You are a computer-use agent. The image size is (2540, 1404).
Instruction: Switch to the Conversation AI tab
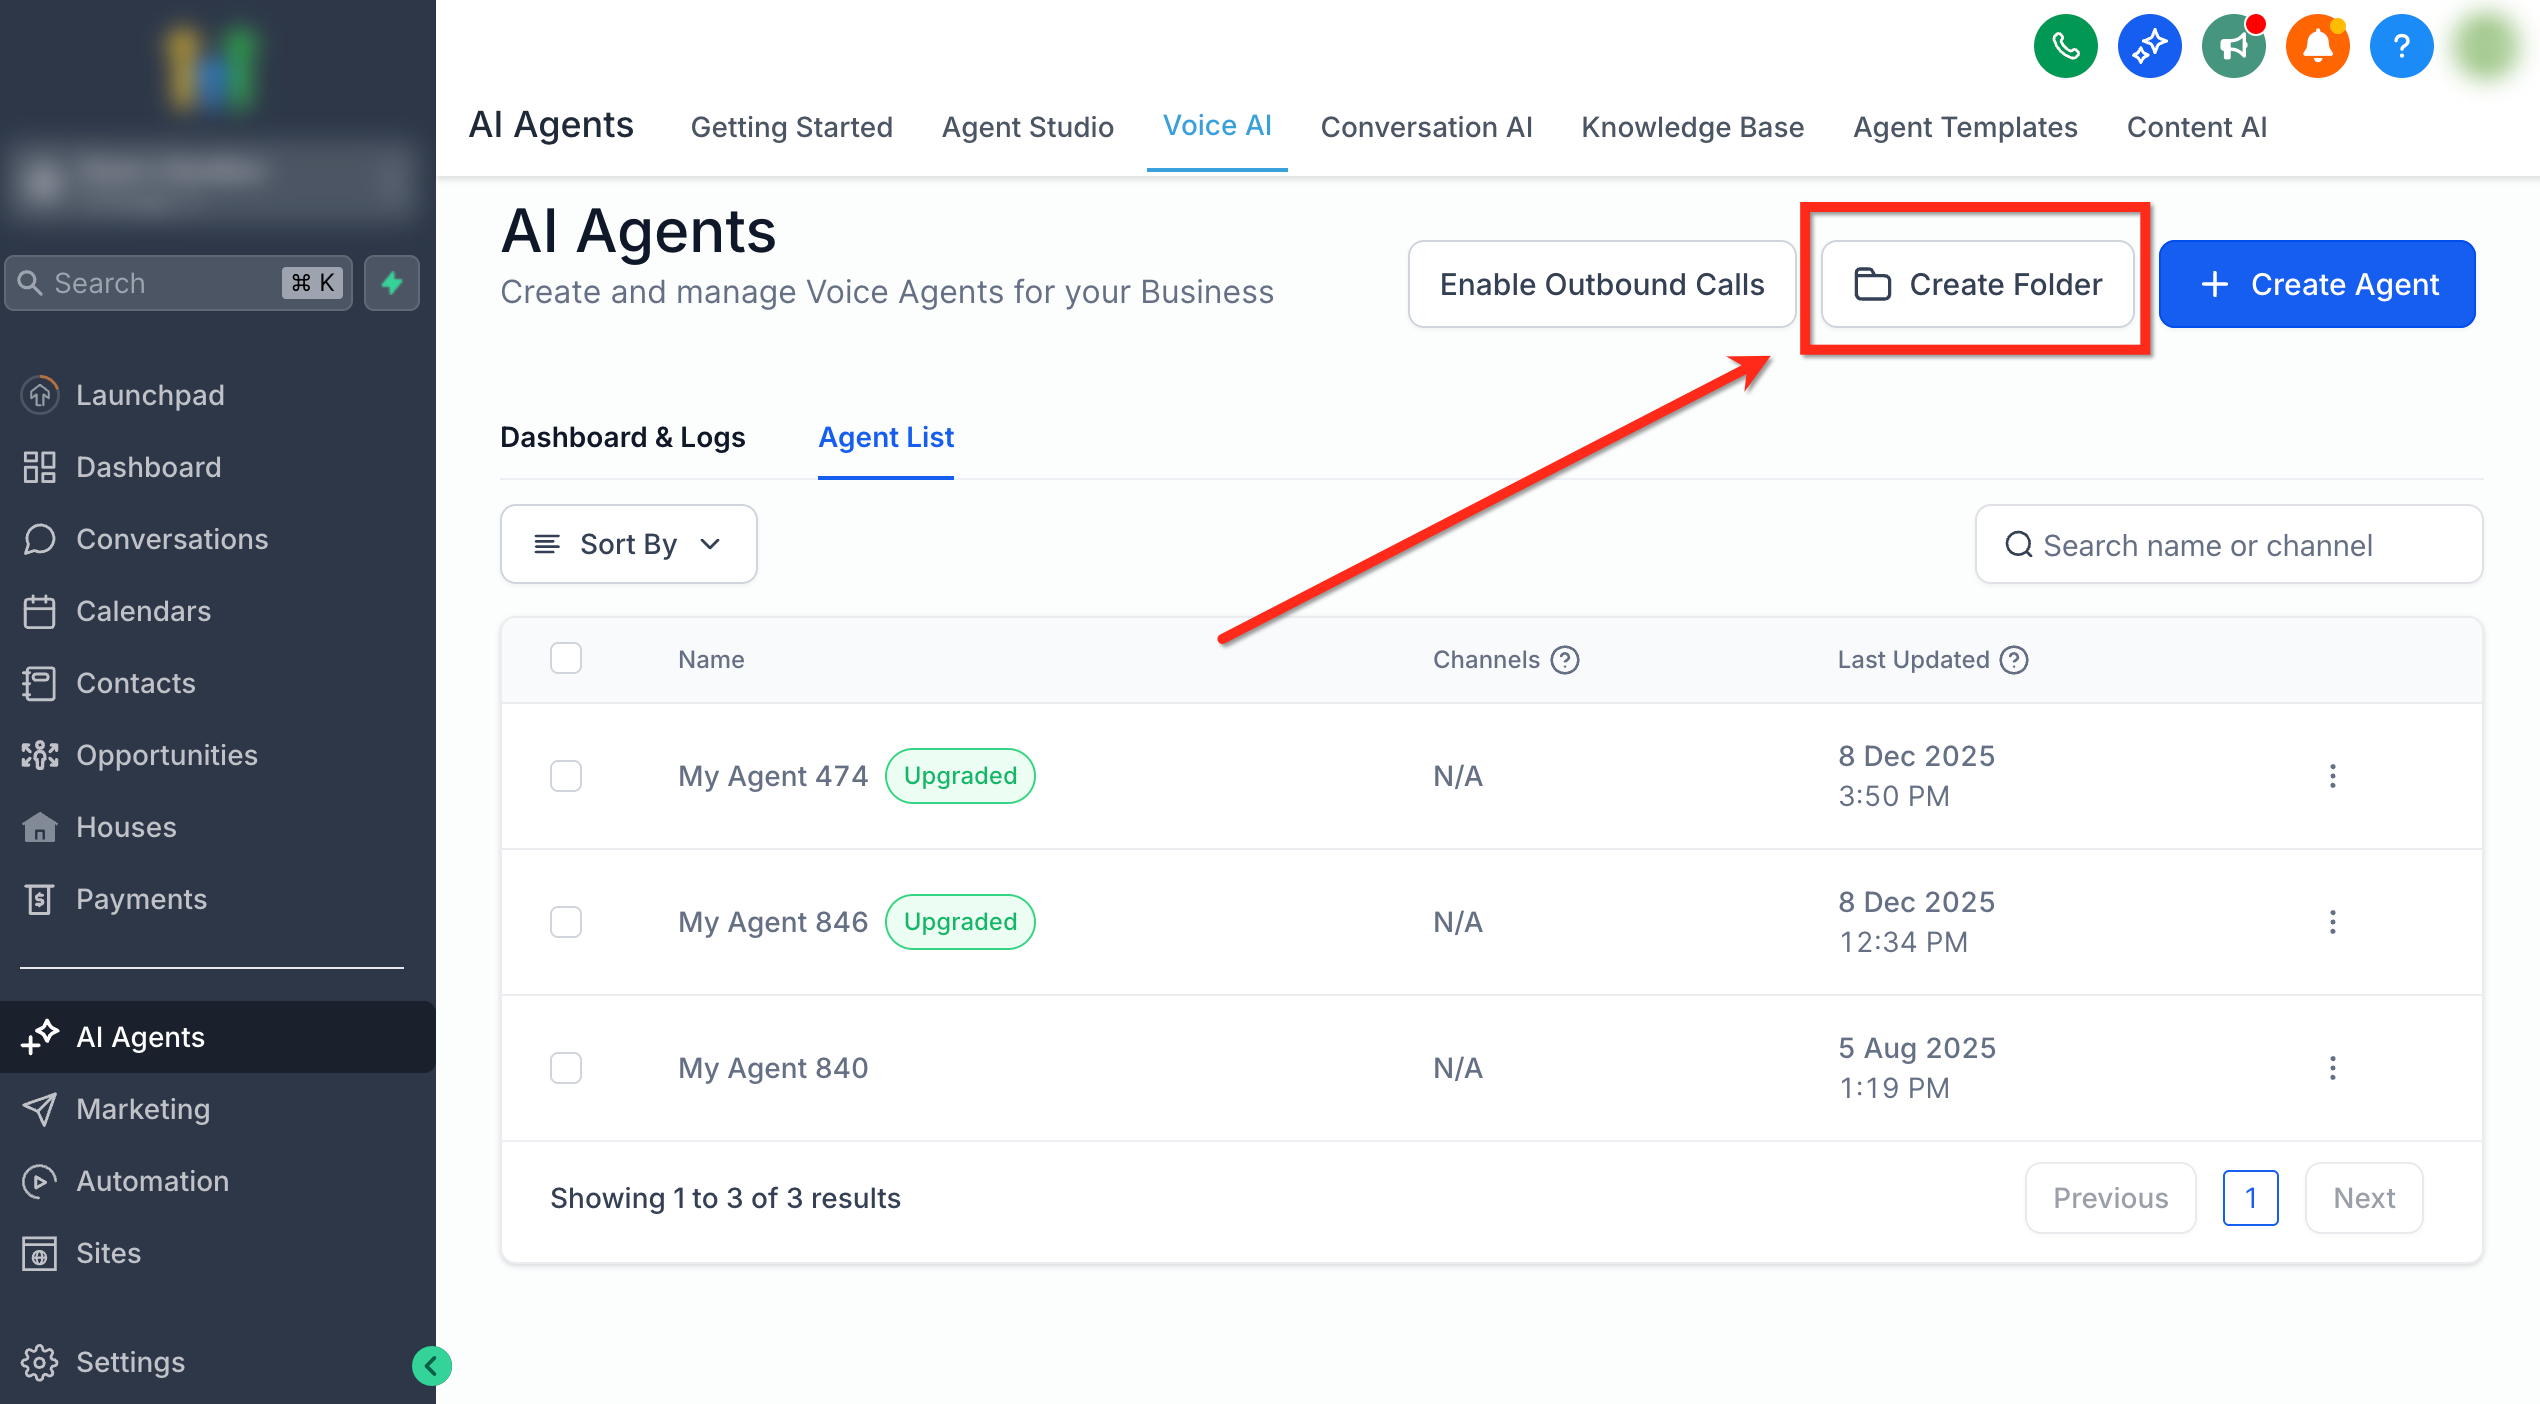tap(1426, 127)
